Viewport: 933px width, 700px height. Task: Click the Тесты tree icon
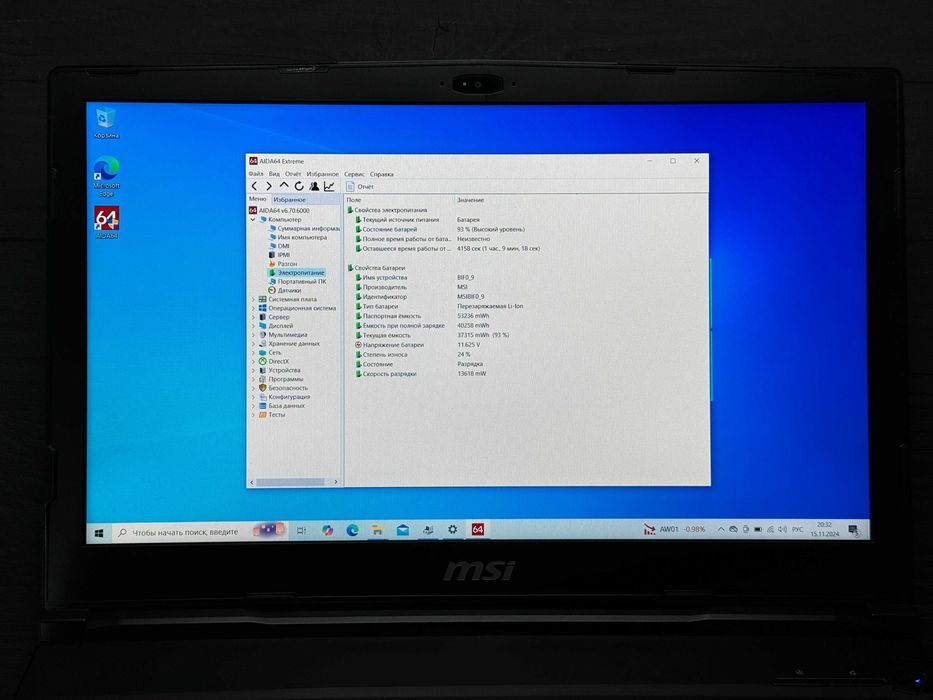(262, 414)
